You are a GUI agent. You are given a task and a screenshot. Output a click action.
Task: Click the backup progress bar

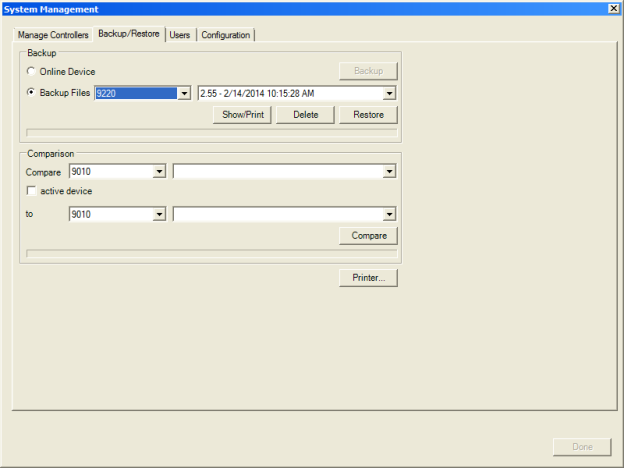click(x=211, y=132)
